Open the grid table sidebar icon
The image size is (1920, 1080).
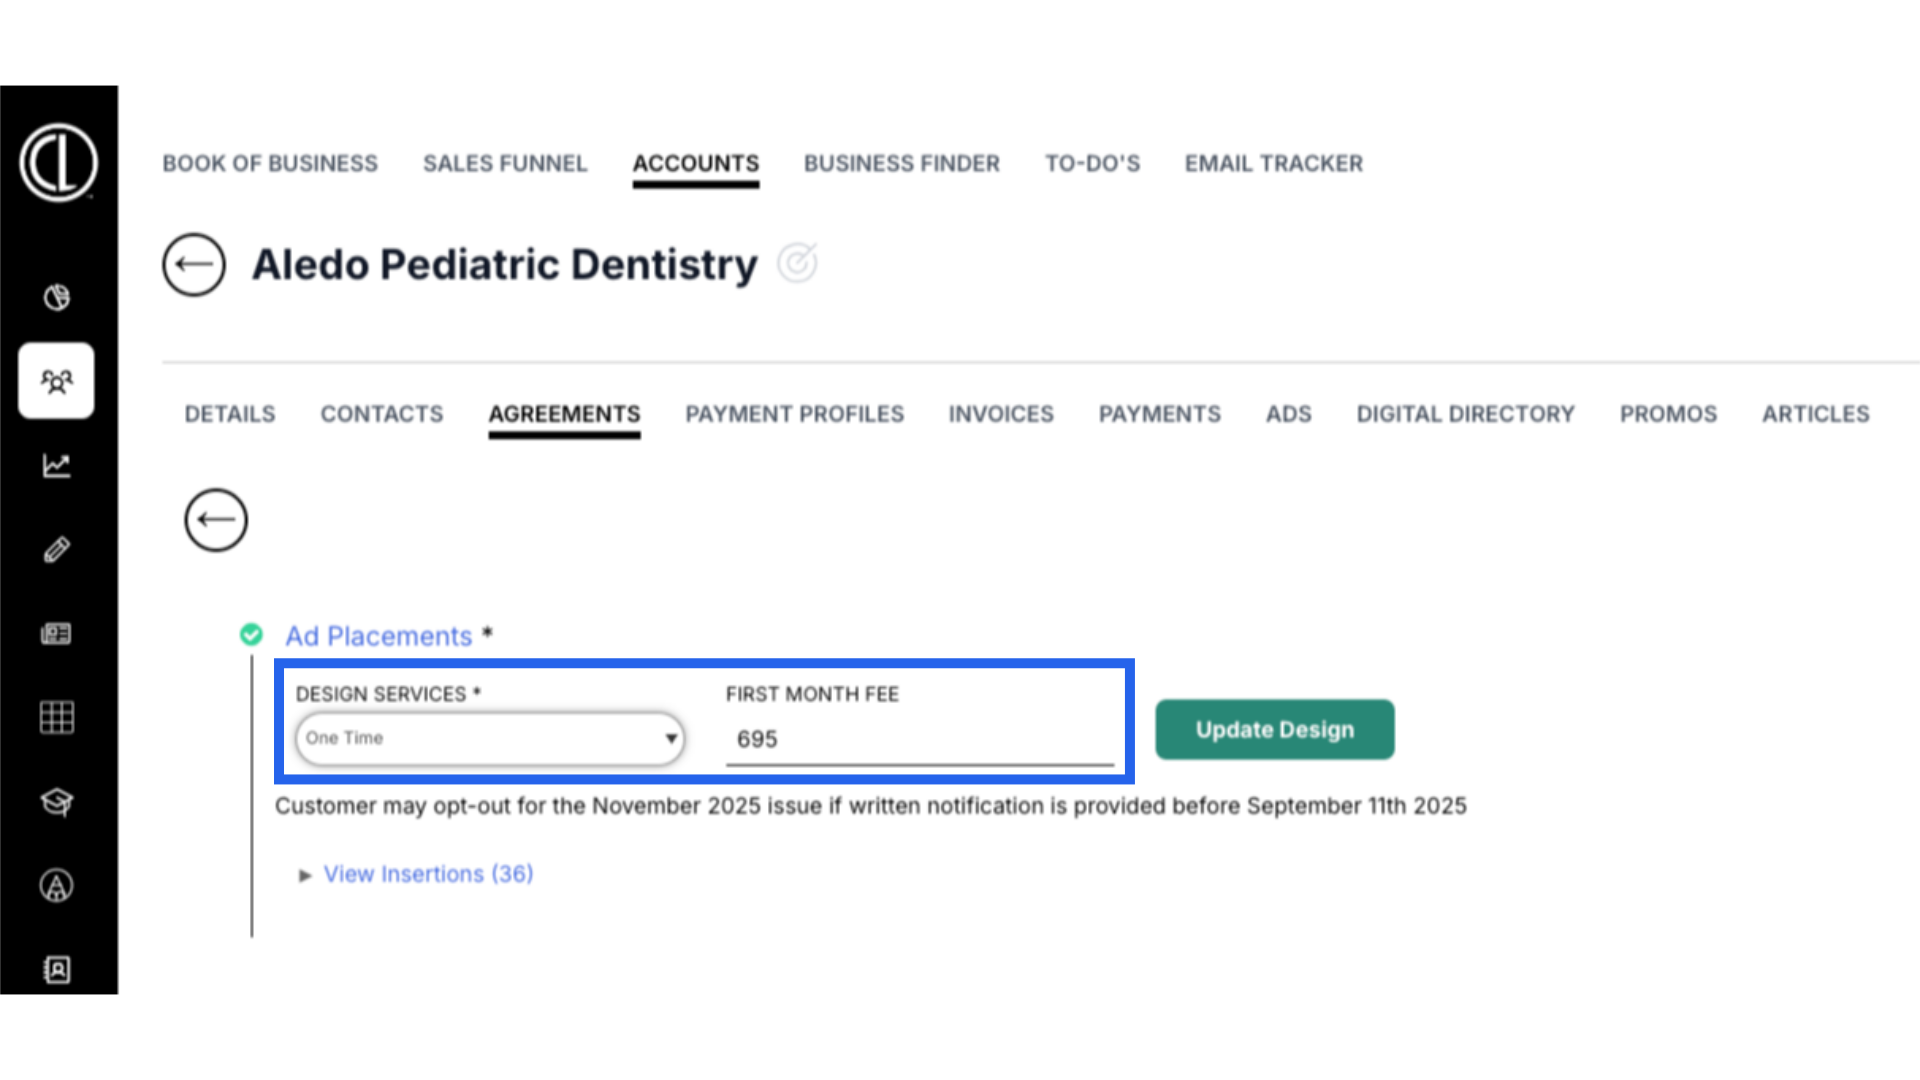[57, 717]
